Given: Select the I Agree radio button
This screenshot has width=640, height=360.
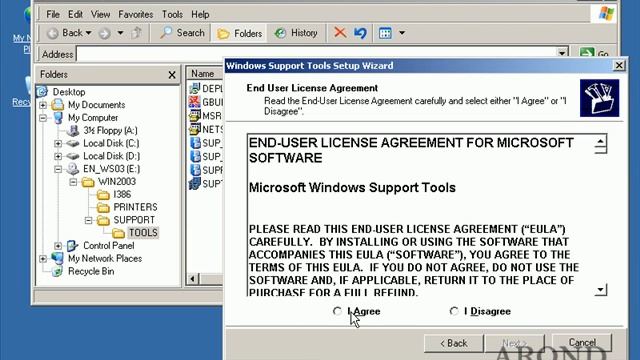Looking at the screenshot, I should coord(337,311).
